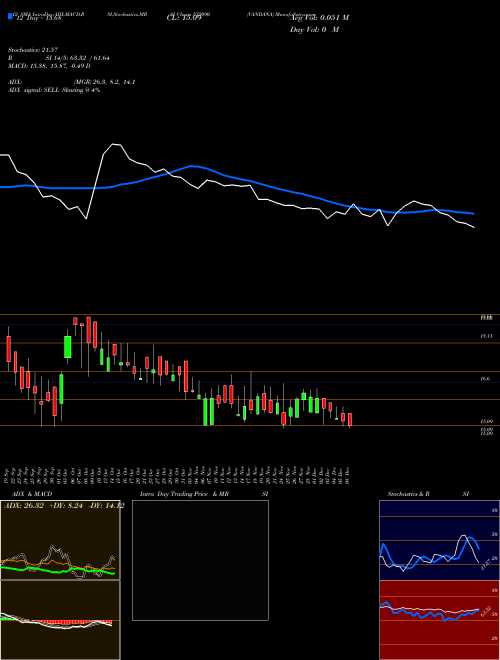The width and height of the screenshot is (500, 660).
Task: Click the 'SI 14/3: 63.32 / 61.64' reading
Action: [x=78, y=58]
